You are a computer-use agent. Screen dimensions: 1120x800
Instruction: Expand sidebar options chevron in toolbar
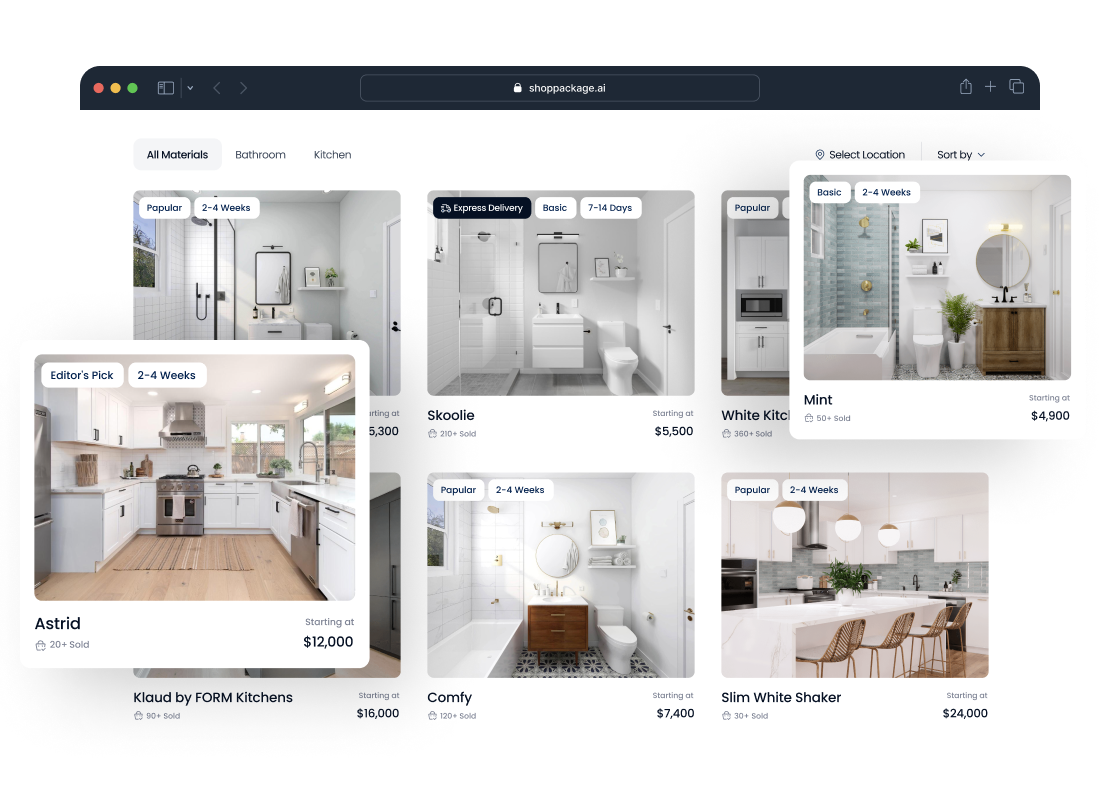pos(190,88)
